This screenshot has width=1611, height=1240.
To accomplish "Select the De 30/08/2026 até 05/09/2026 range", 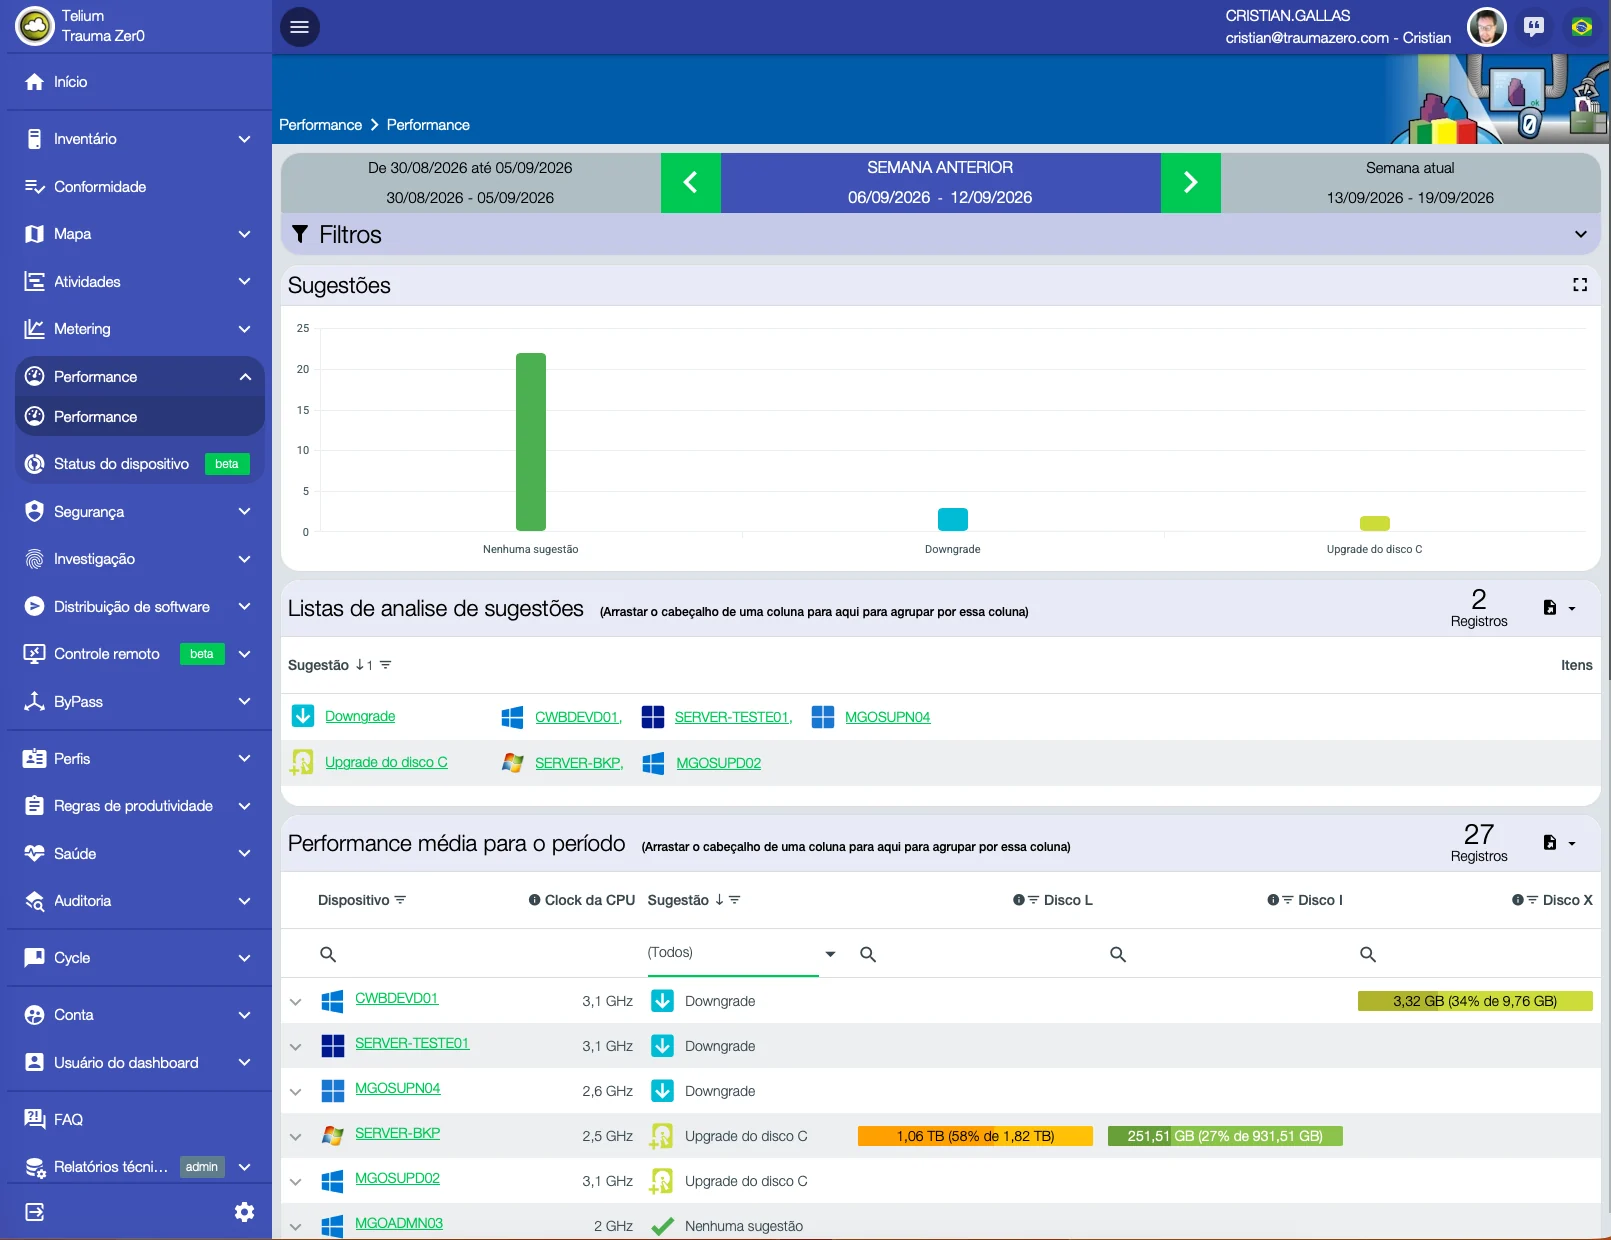I will [471, 183].
